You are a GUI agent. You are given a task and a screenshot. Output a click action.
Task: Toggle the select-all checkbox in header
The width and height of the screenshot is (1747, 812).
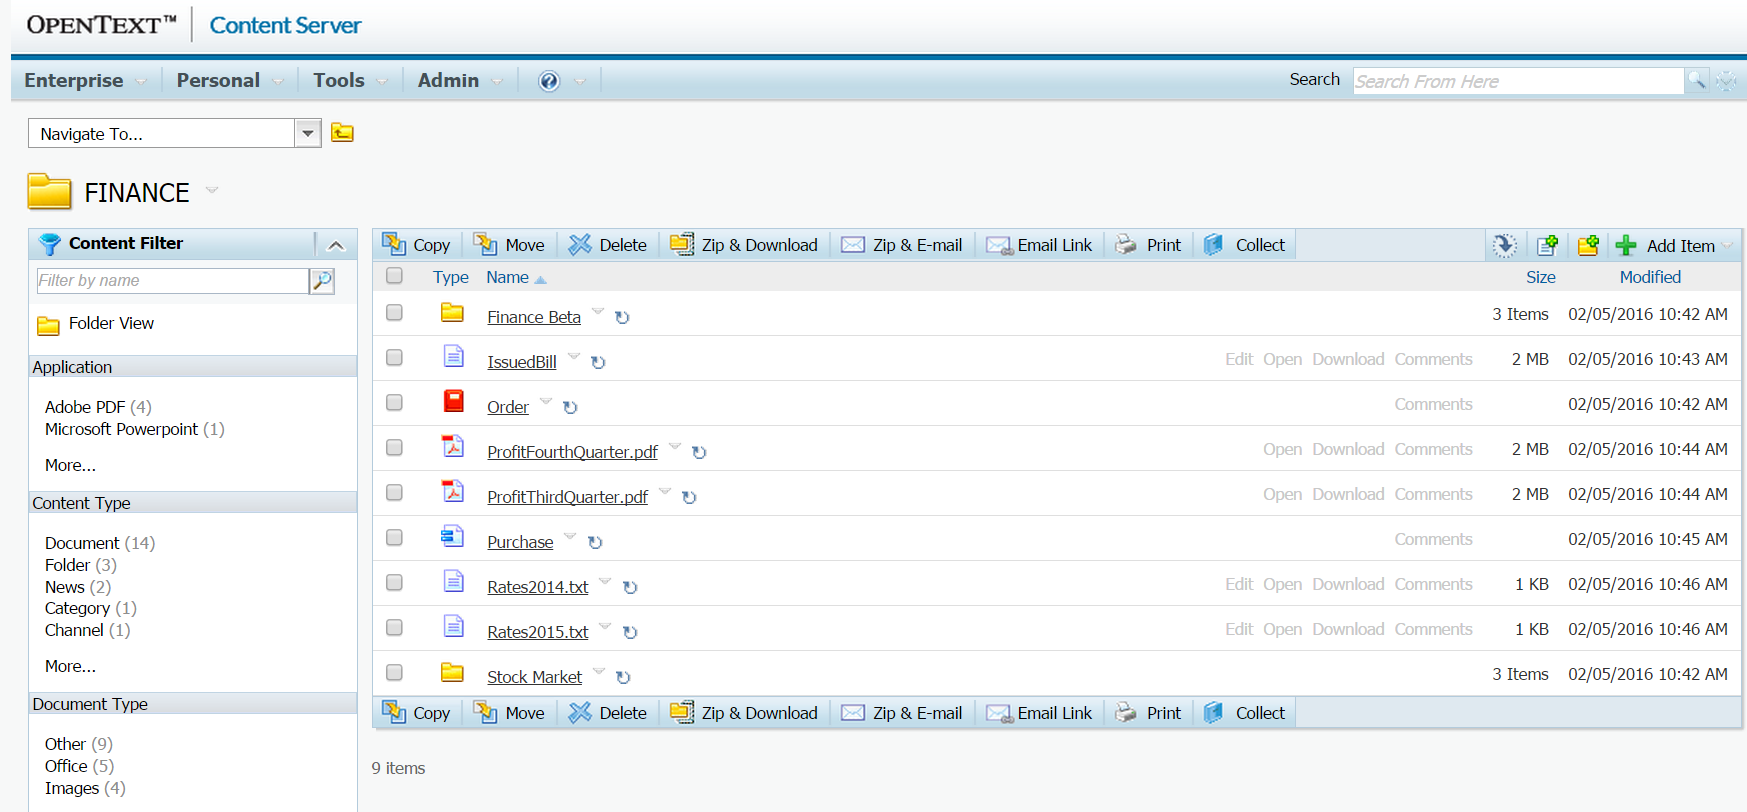[x=394, y=276]
